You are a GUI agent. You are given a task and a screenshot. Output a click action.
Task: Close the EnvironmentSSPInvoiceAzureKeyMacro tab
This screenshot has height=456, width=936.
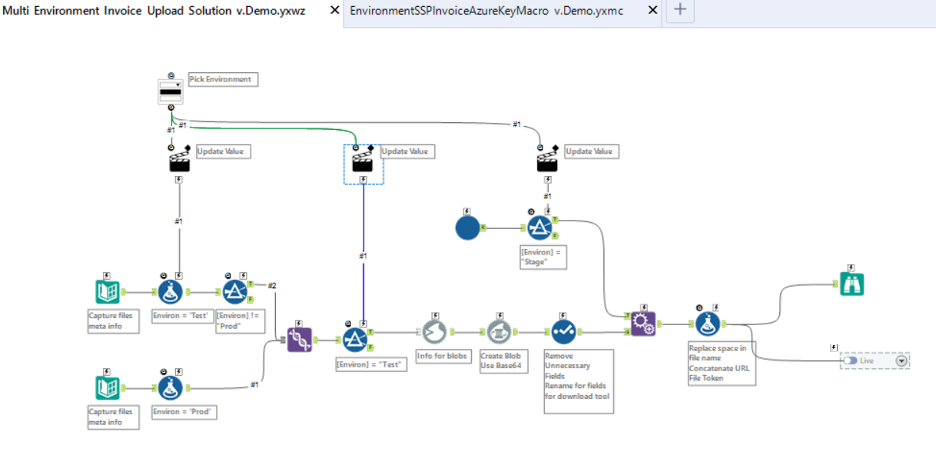click(x=652, y=10)
